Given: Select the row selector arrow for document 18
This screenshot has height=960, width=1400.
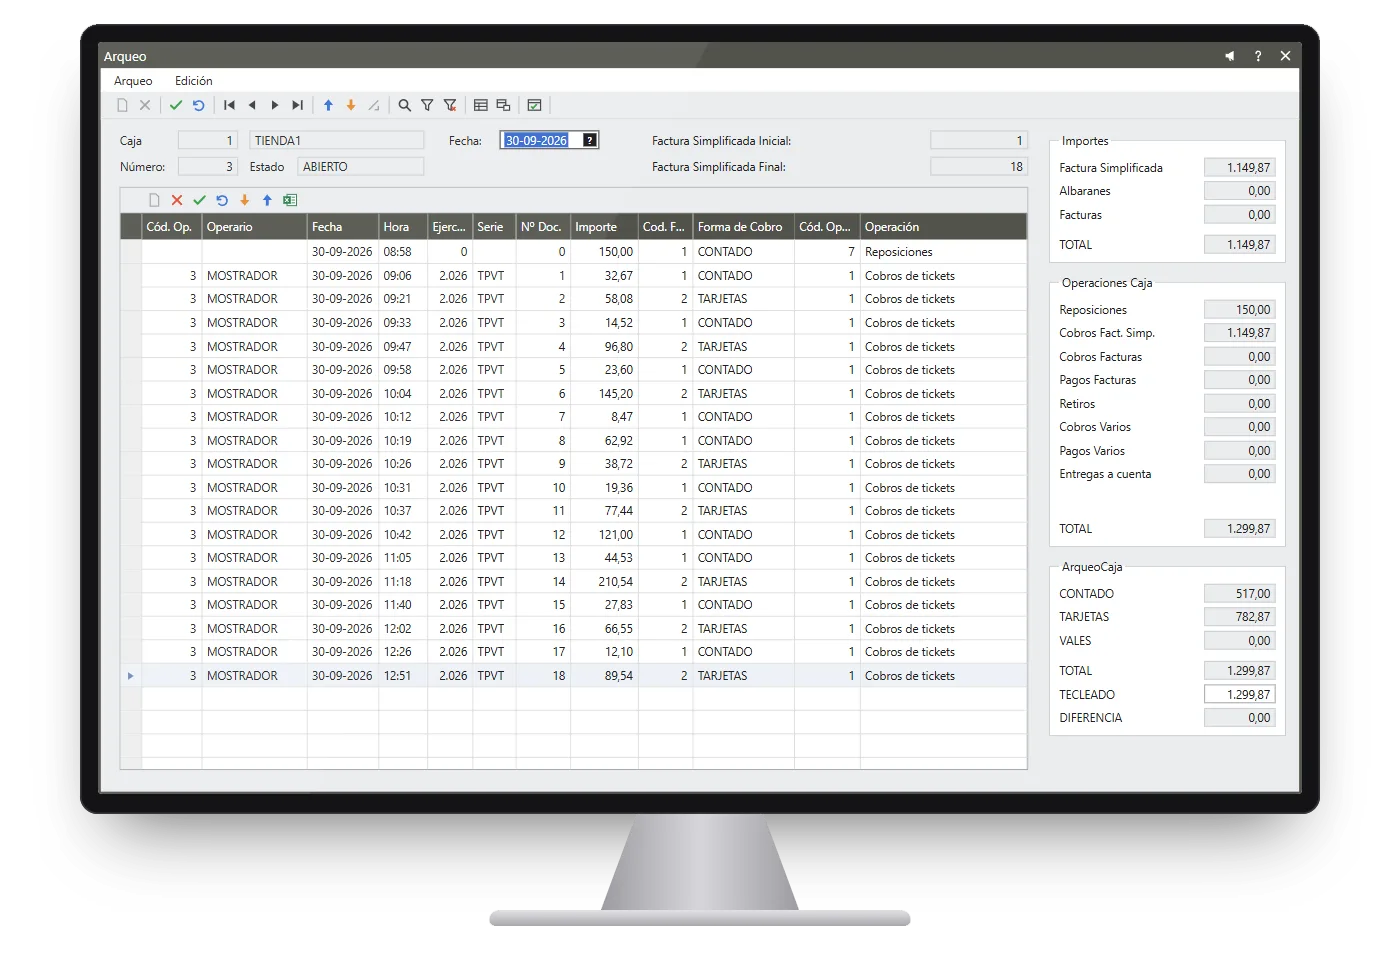Looking at the screenshot, I should point(131,676).
